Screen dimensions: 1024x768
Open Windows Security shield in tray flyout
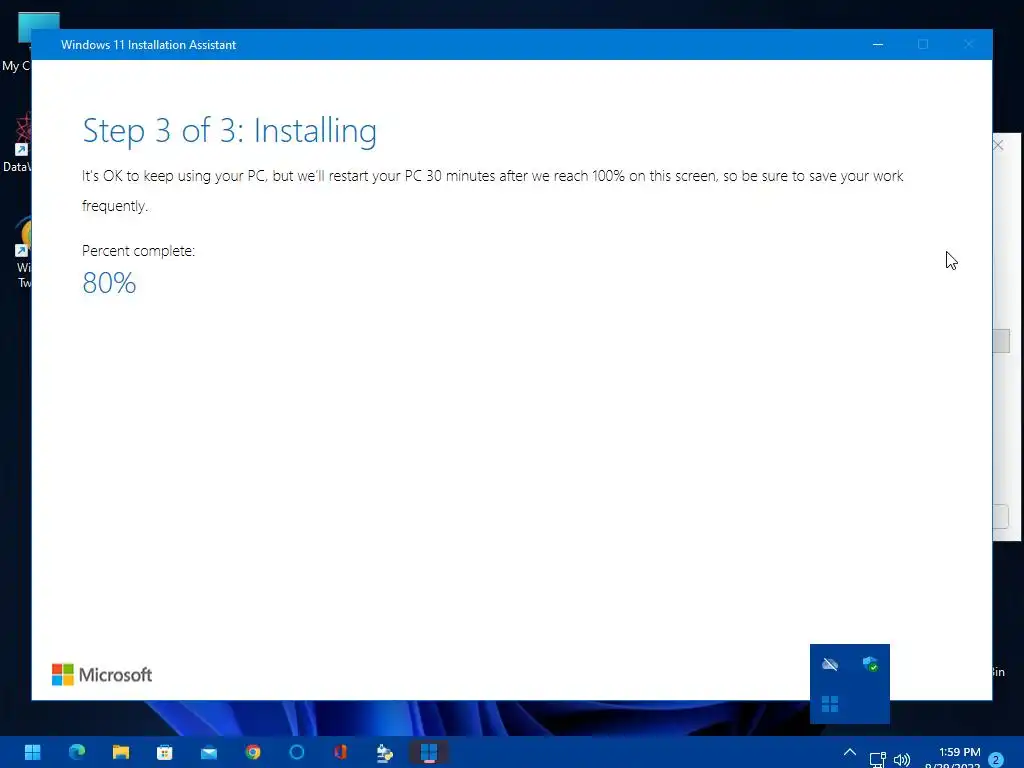pos(870,665)
